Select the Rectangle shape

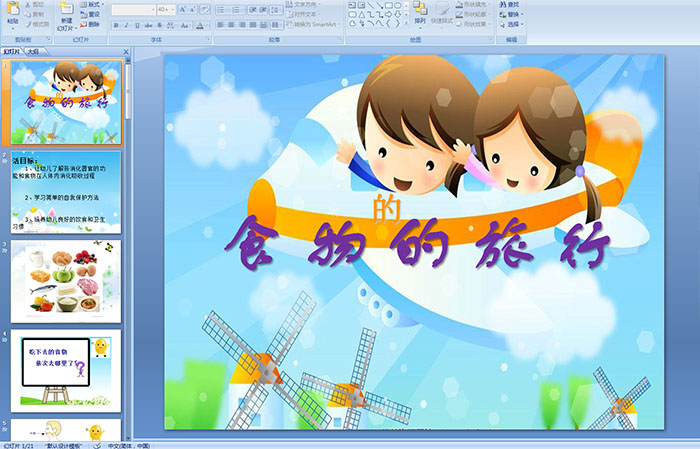[388, 5]
